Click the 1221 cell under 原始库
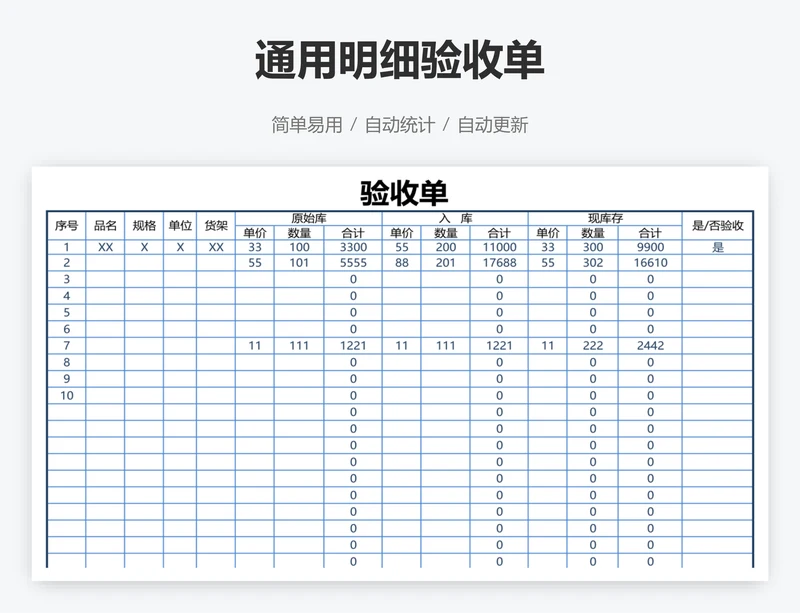Viewport: 800px width, 613px height. pos(353,346)
